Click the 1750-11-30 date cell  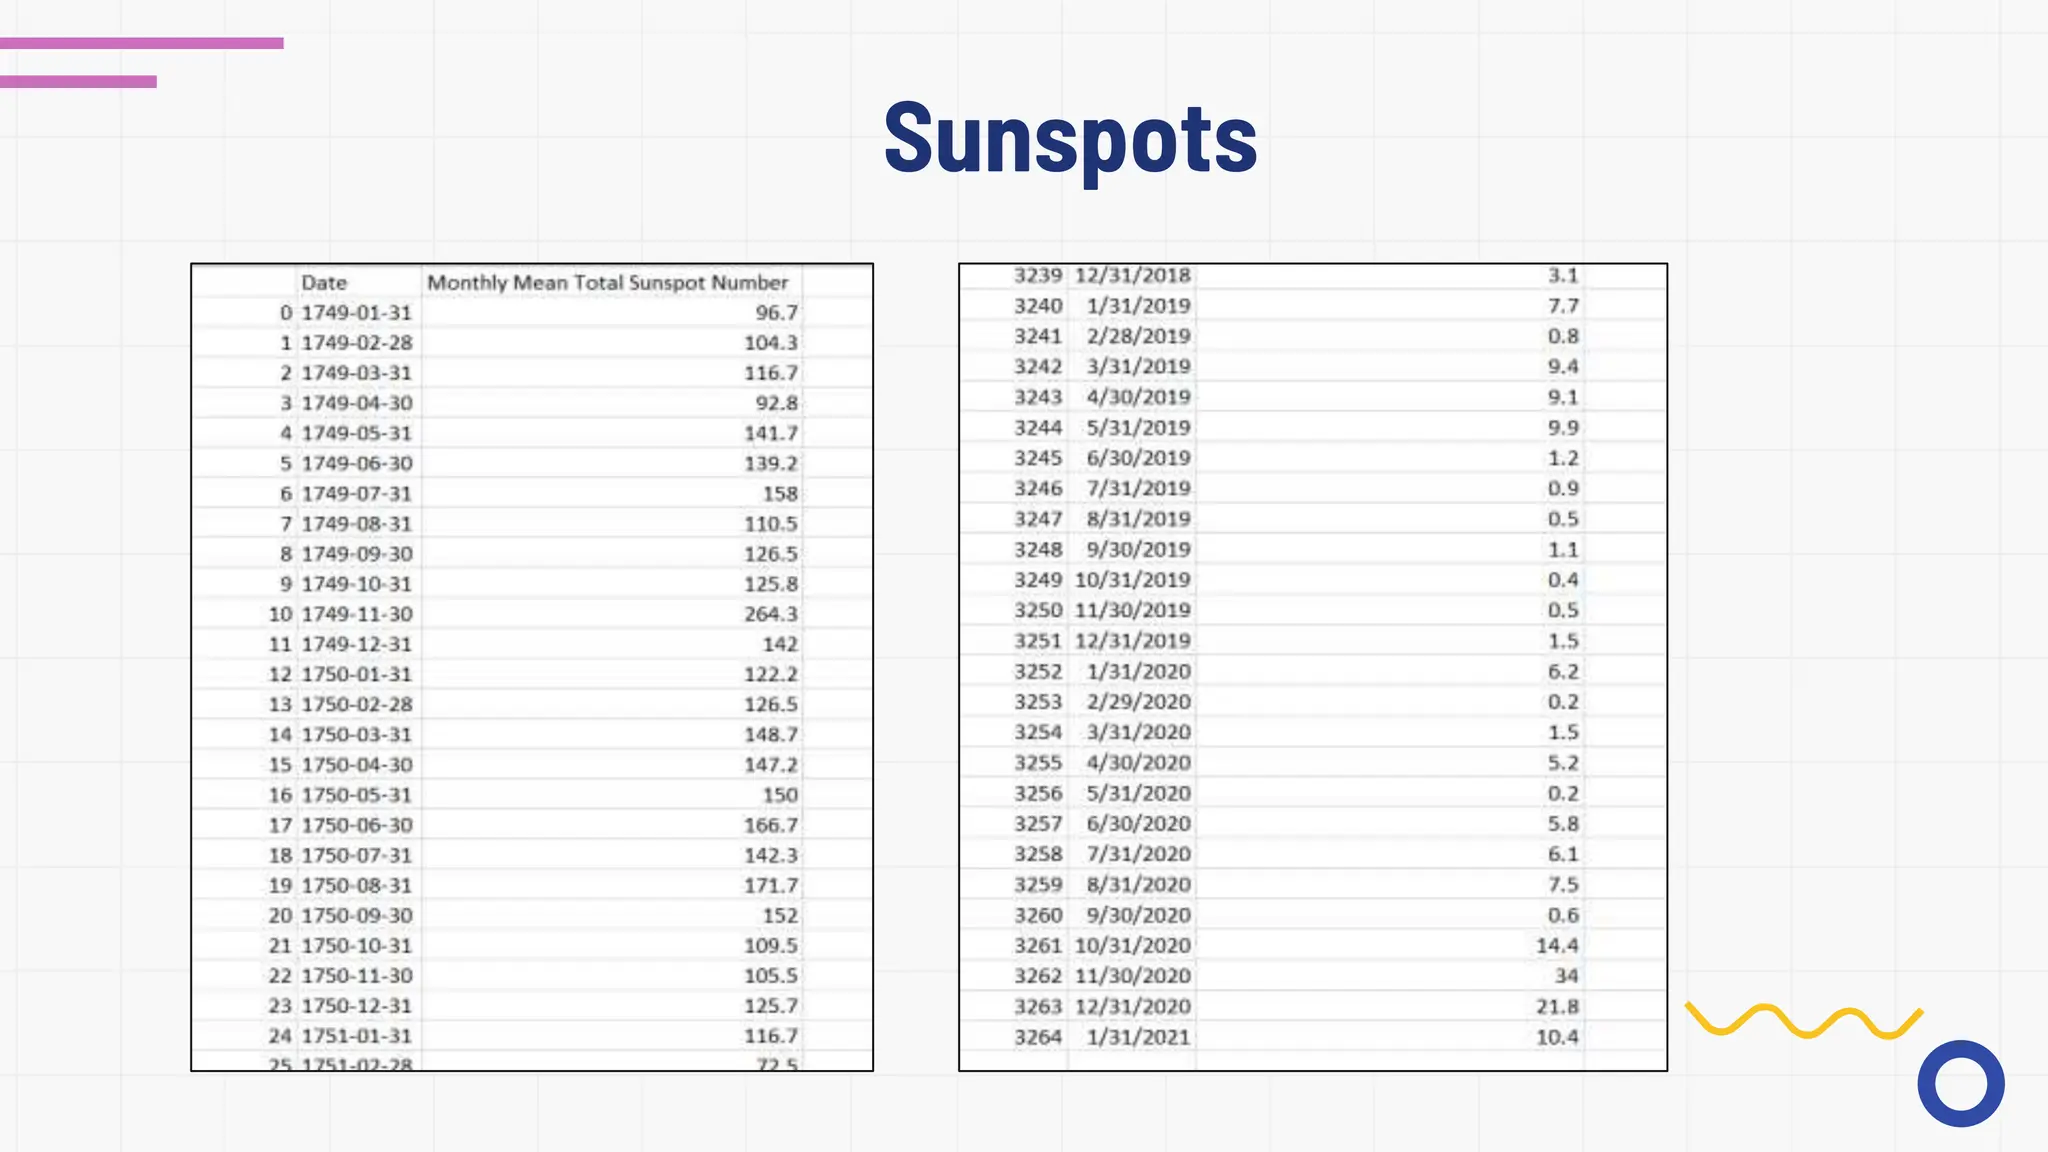(357, 975)
